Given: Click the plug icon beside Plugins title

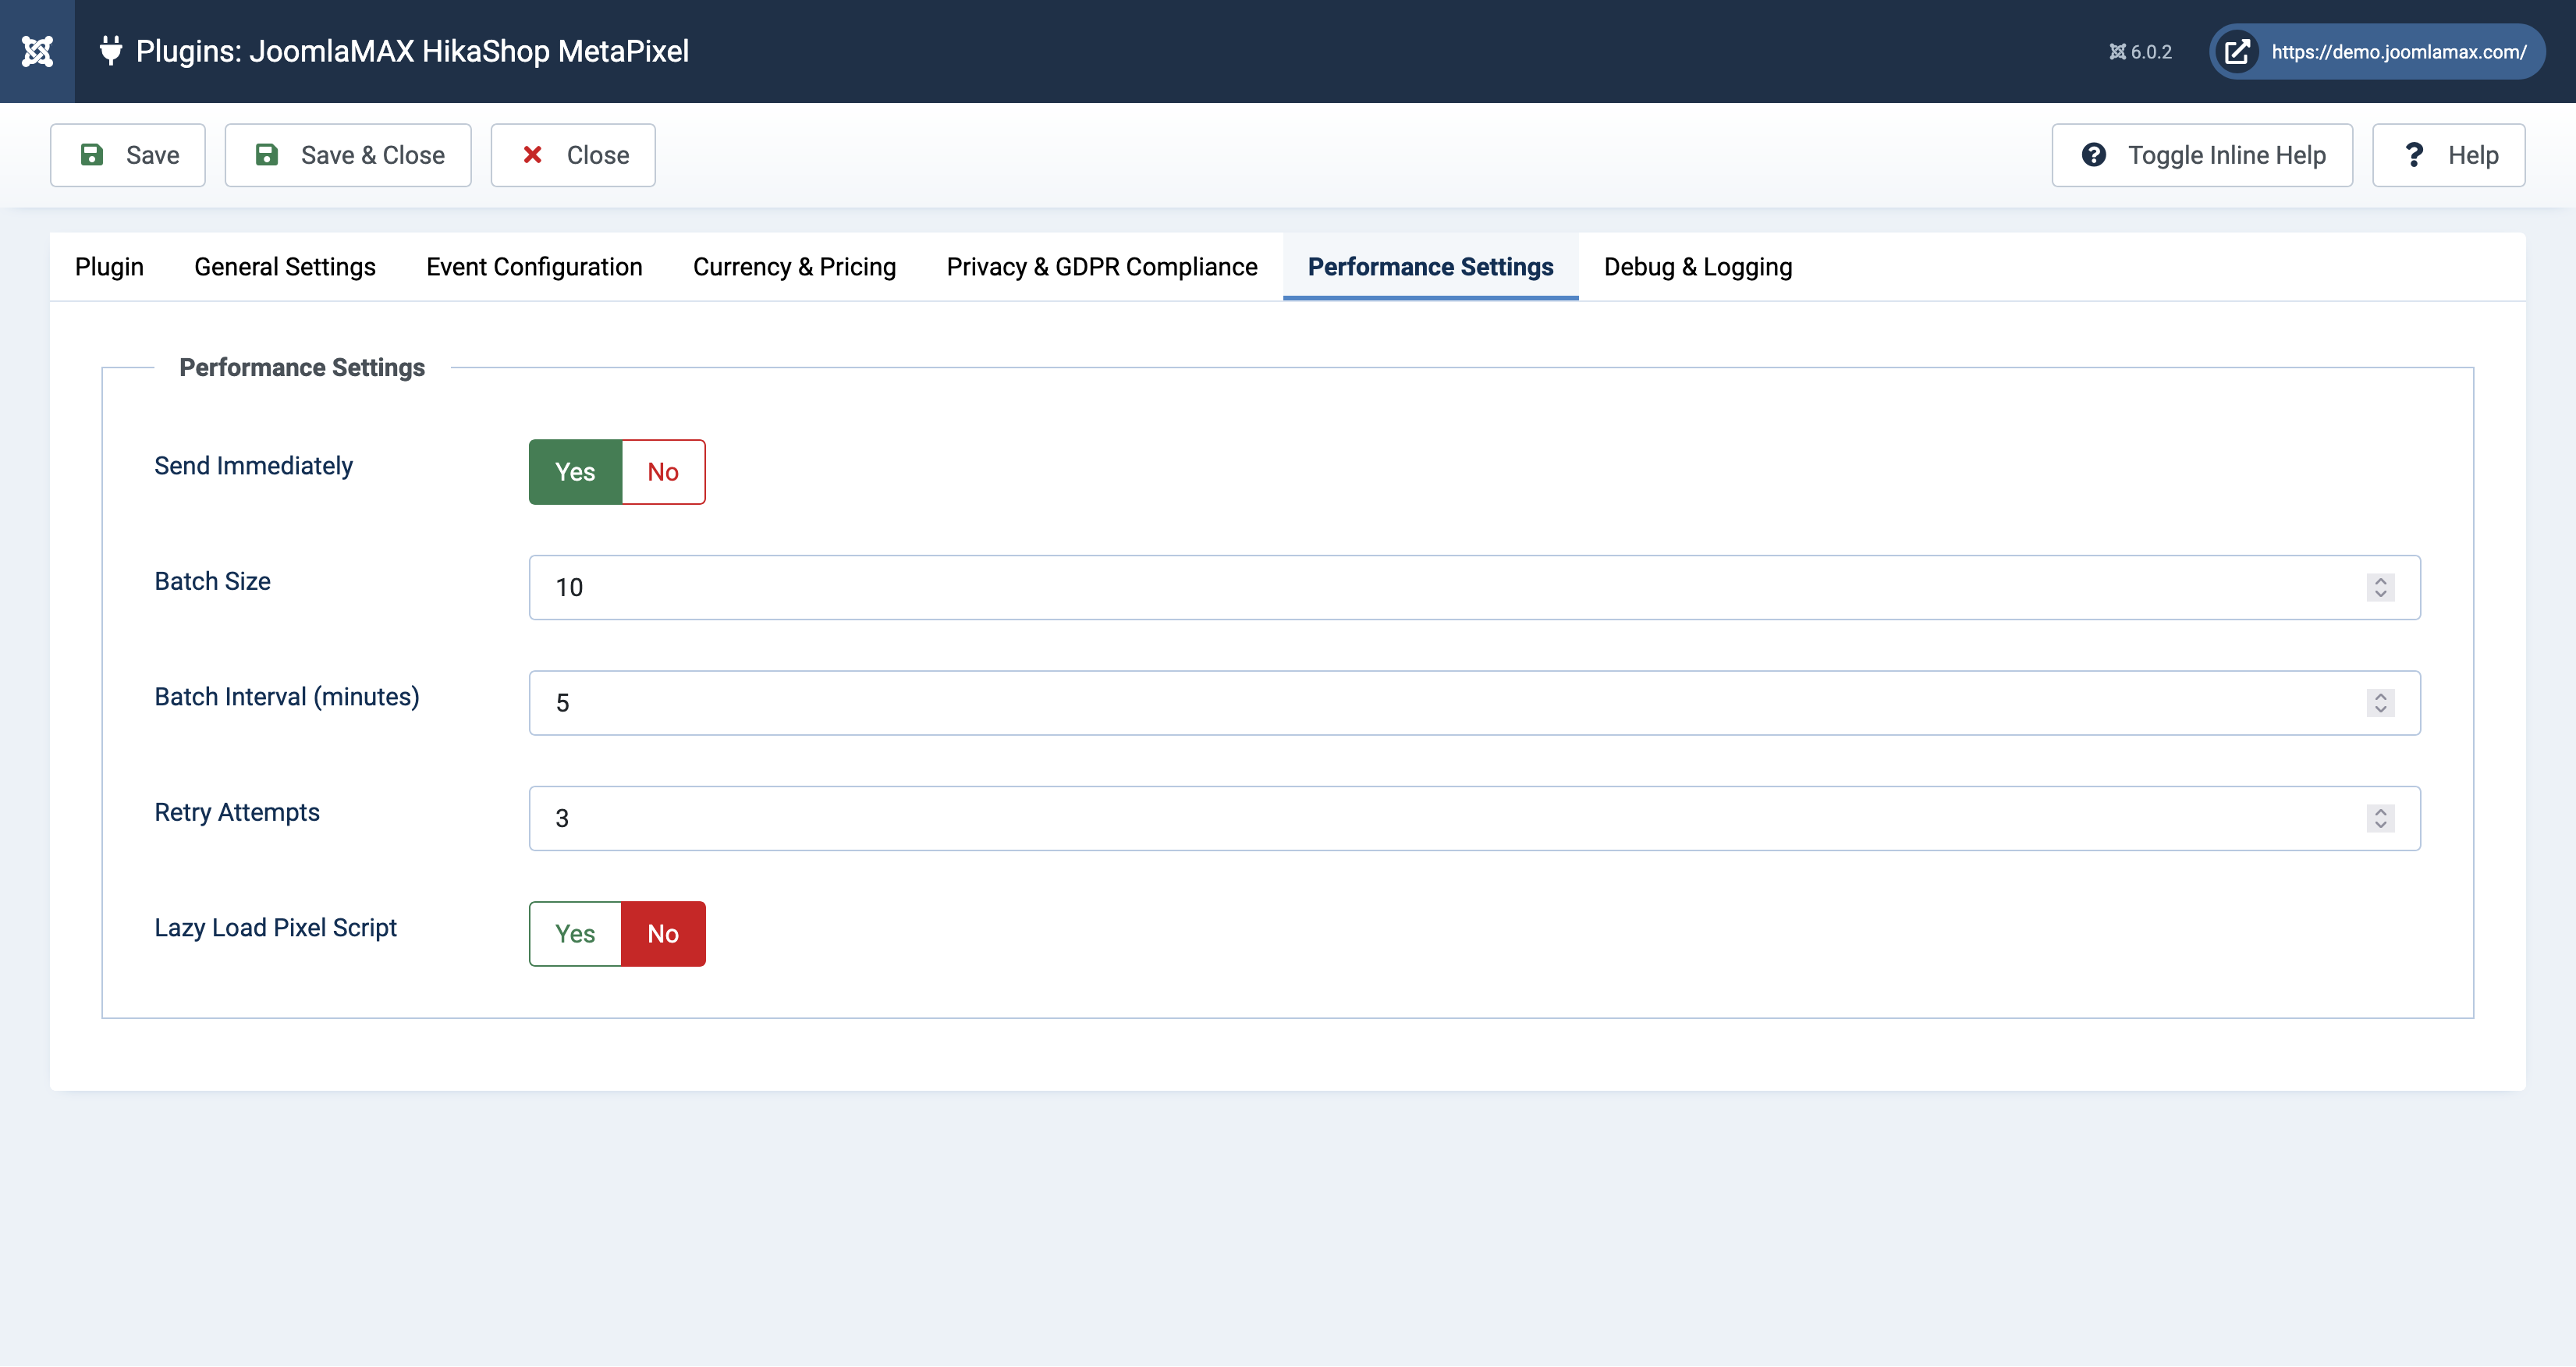Looking at the screenshot, I should [x=111, y=50].
